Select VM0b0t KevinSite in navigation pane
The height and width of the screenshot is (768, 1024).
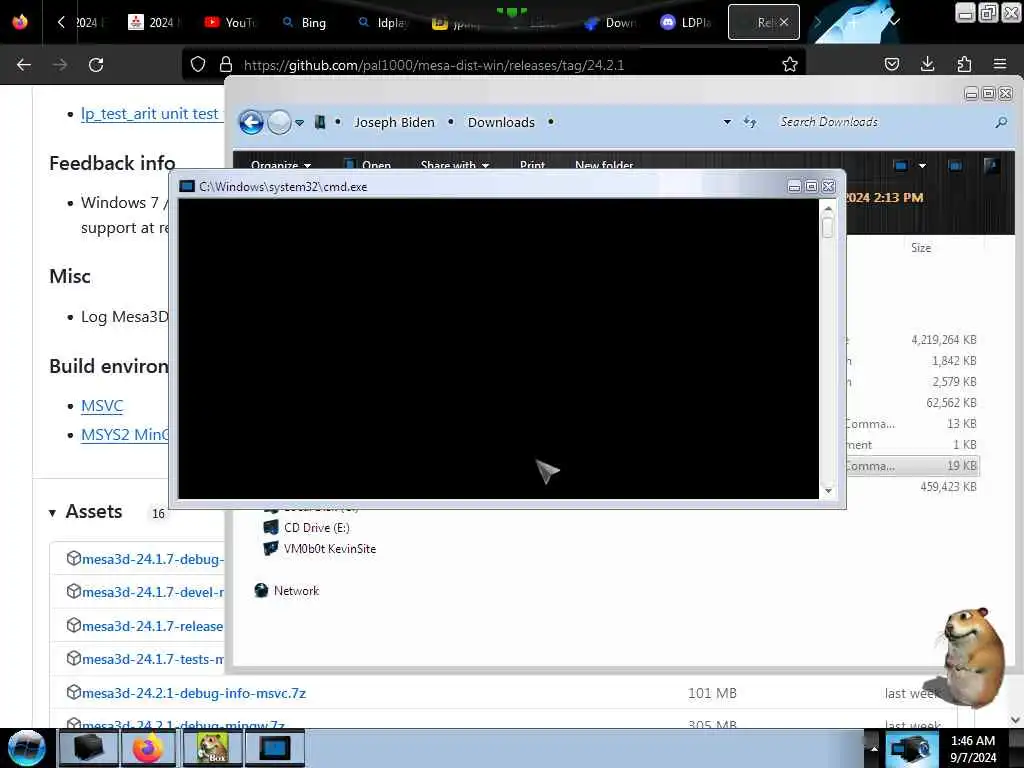320,549
